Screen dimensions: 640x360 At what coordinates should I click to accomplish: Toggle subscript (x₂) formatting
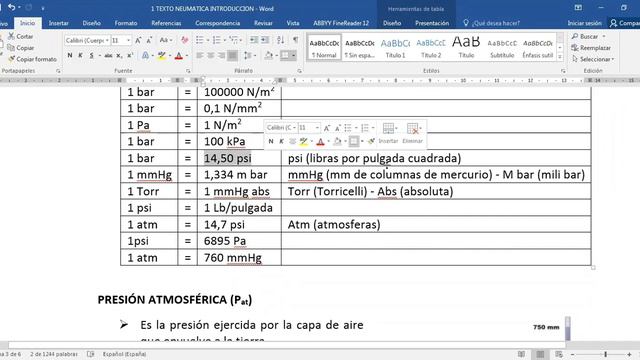pos(119,56)
